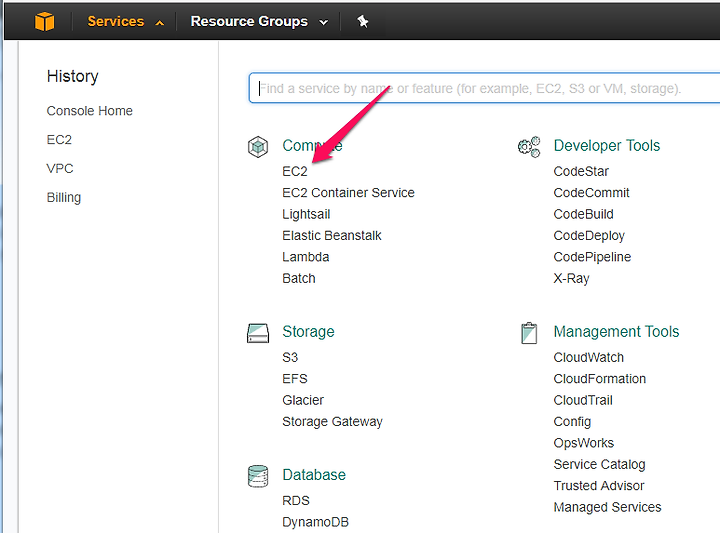Click the Management Tools heading
This screenshot has height=533, width=720.
tap(616, 331)
